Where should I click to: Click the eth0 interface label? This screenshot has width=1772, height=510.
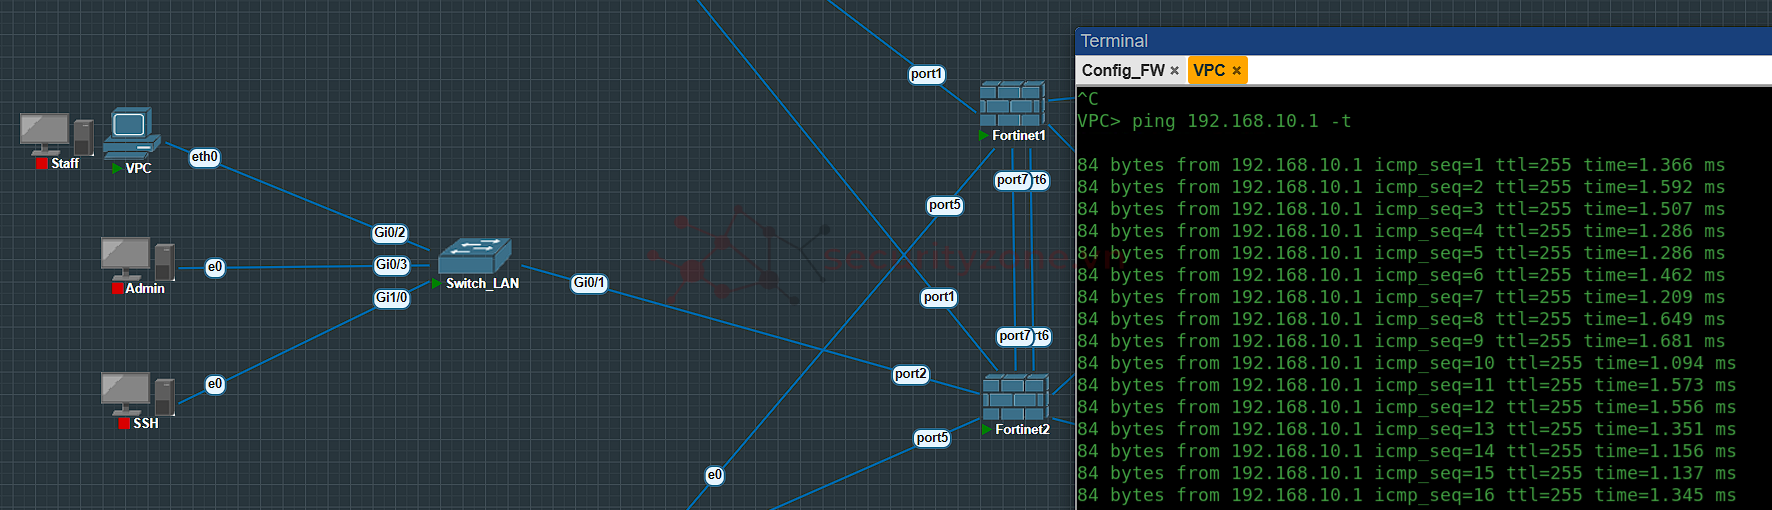tap(205, 157)
